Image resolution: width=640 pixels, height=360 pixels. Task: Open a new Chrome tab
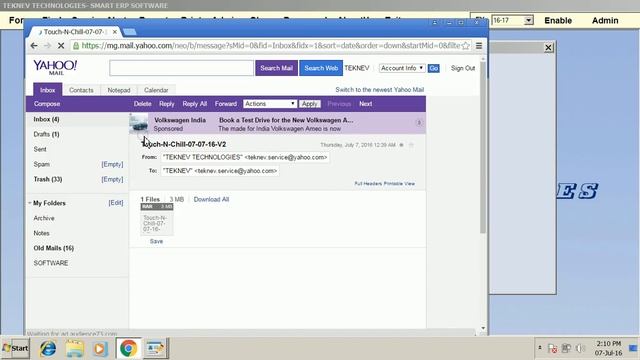pos(129,32)
